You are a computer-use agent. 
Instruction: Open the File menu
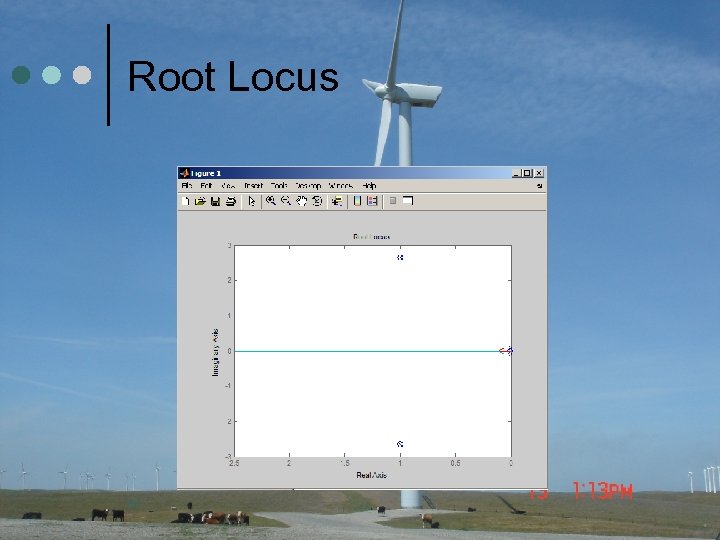186,186
